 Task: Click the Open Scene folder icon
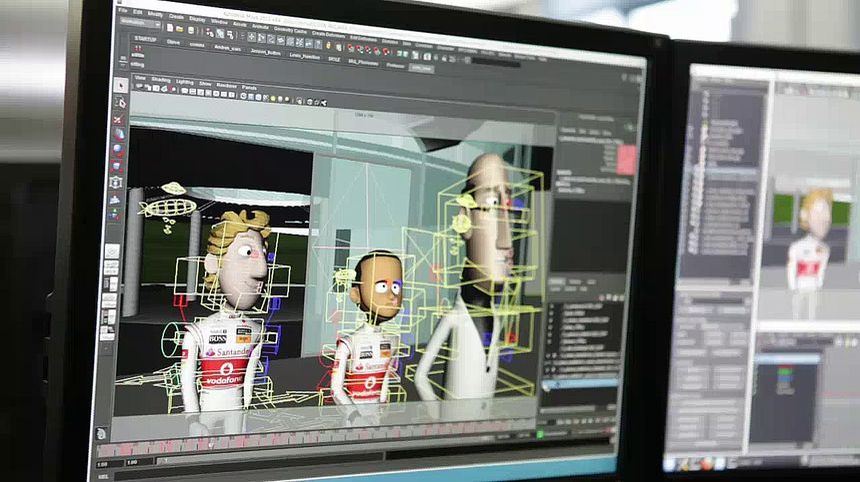coord(180,29)
